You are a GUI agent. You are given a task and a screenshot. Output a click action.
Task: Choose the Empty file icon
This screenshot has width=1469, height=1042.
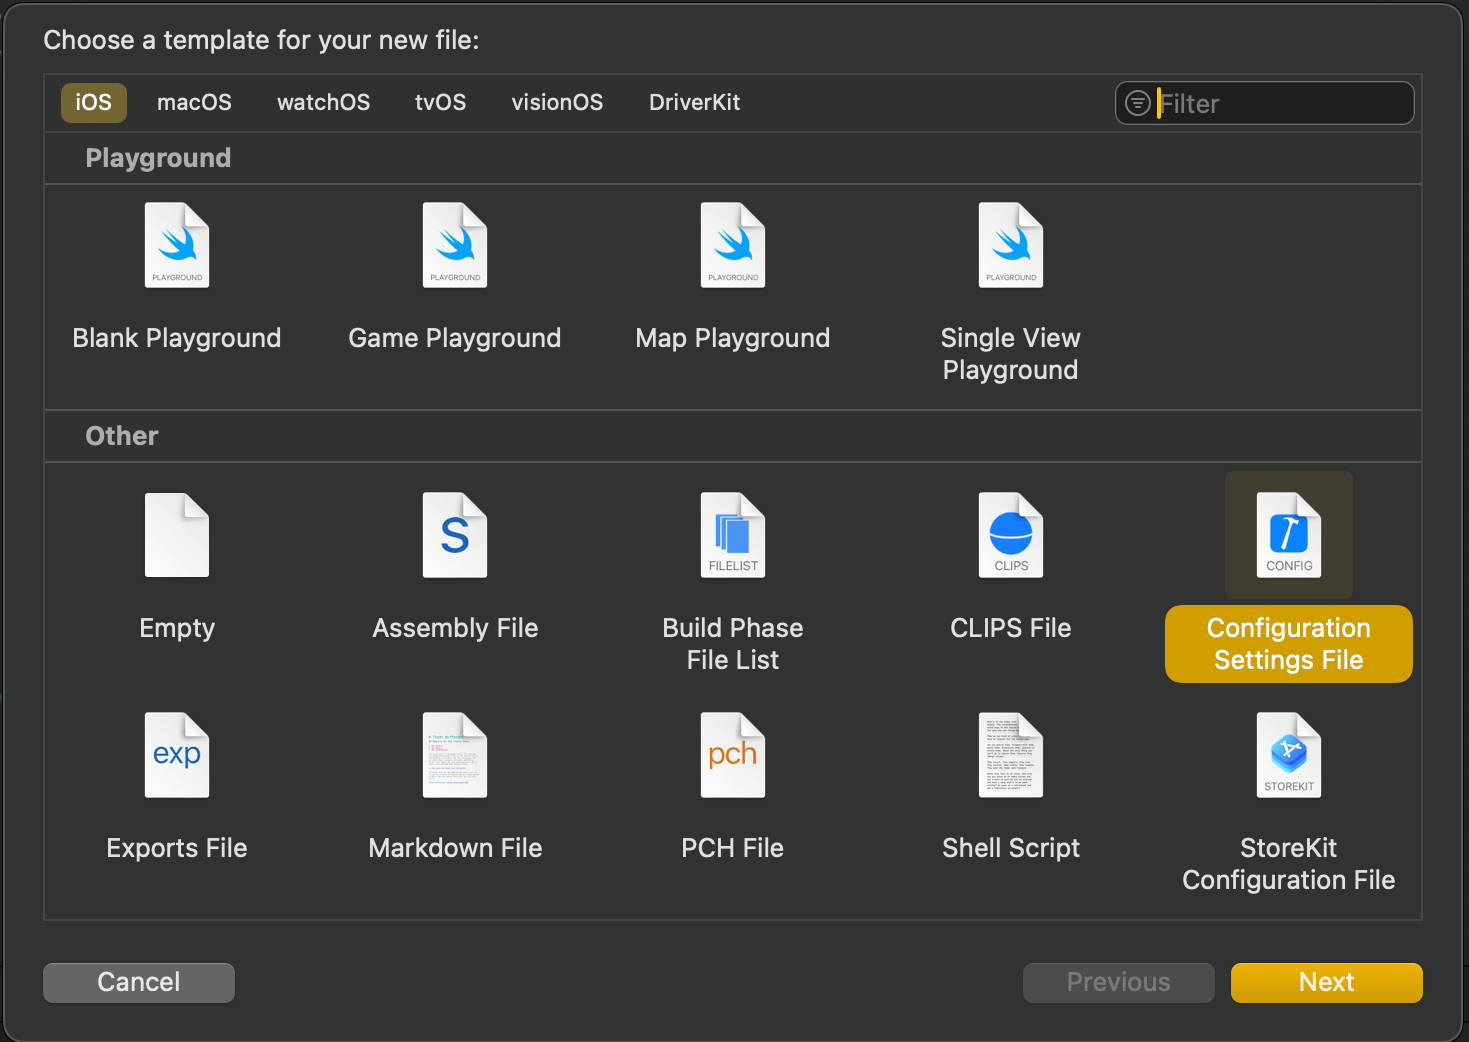177,535
